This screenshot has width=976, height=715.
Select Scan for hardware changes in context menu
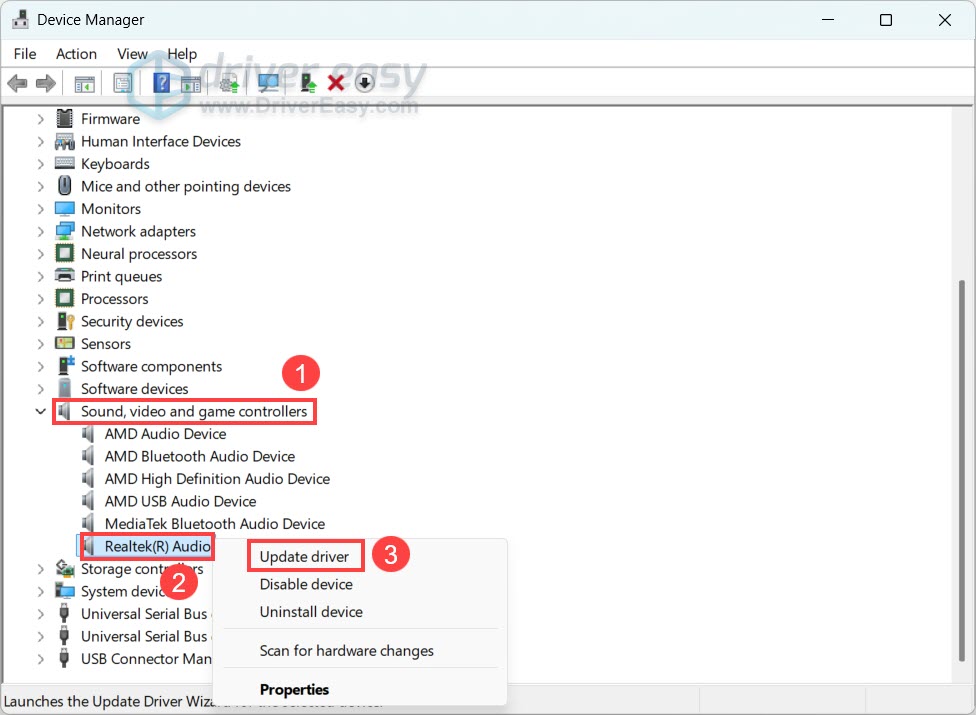(347, 651)
